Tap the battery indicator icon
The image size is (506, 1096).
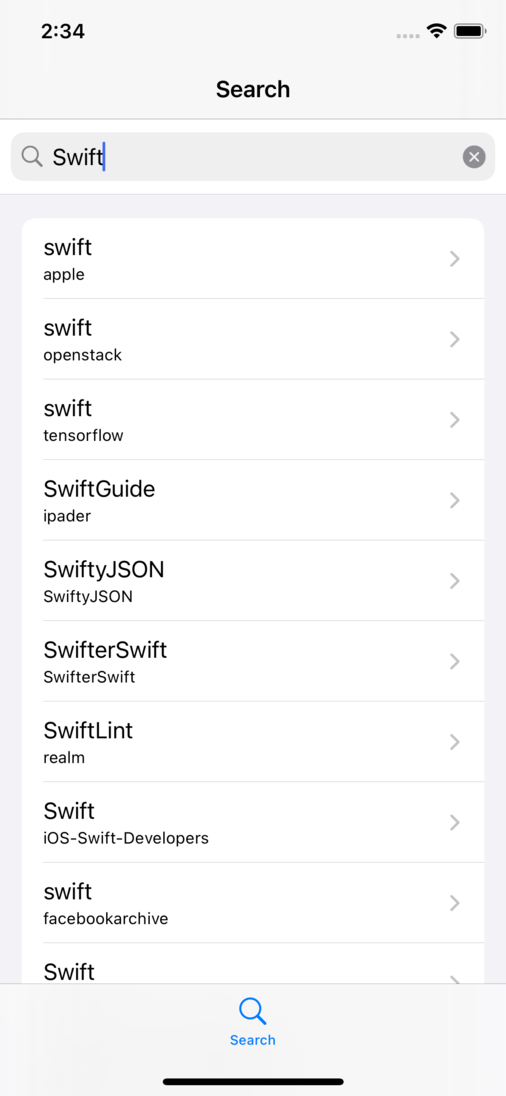pos(470,31)
